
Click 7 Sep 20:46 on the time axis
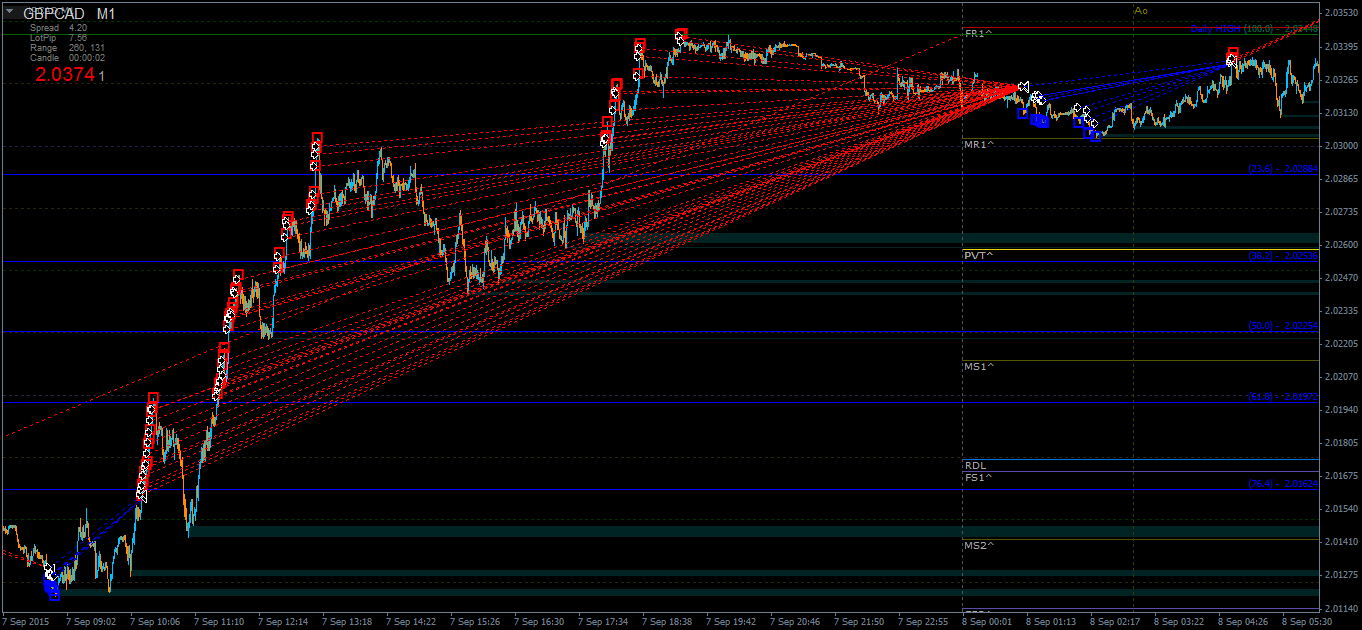(x=796, y=622)
